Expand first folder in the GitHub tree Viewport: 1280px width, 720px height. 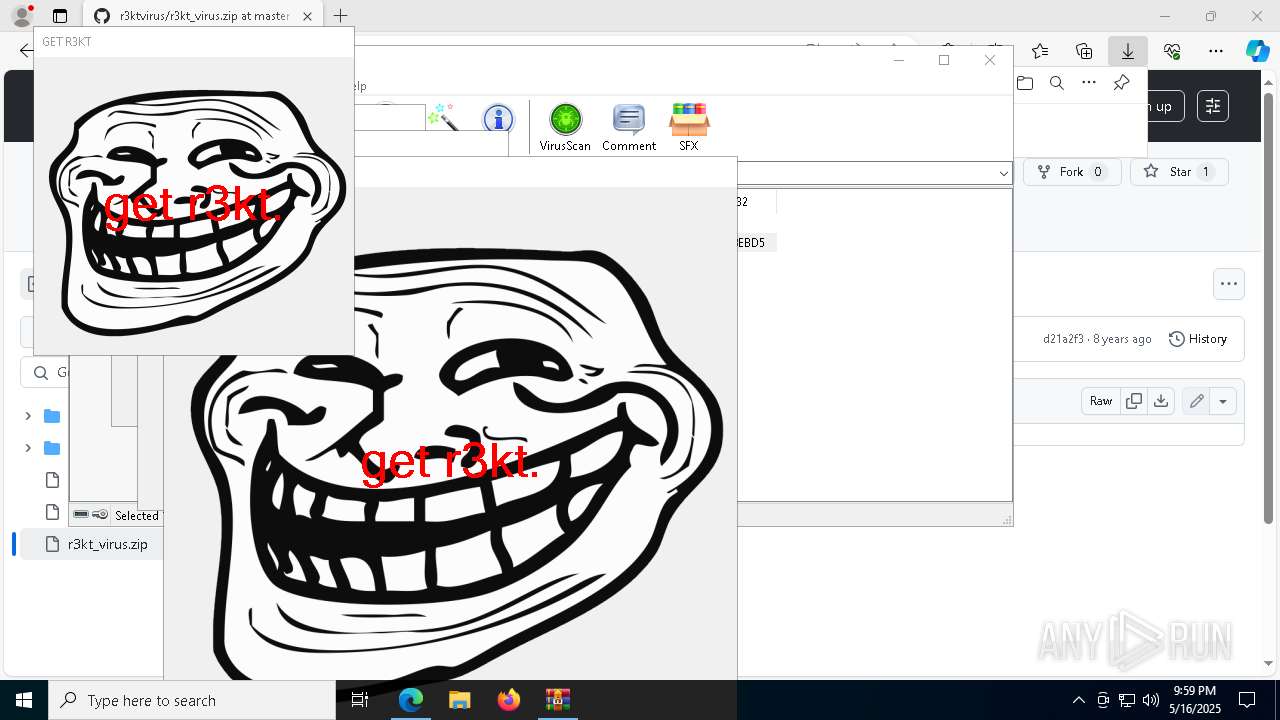[x=28, y=416]
